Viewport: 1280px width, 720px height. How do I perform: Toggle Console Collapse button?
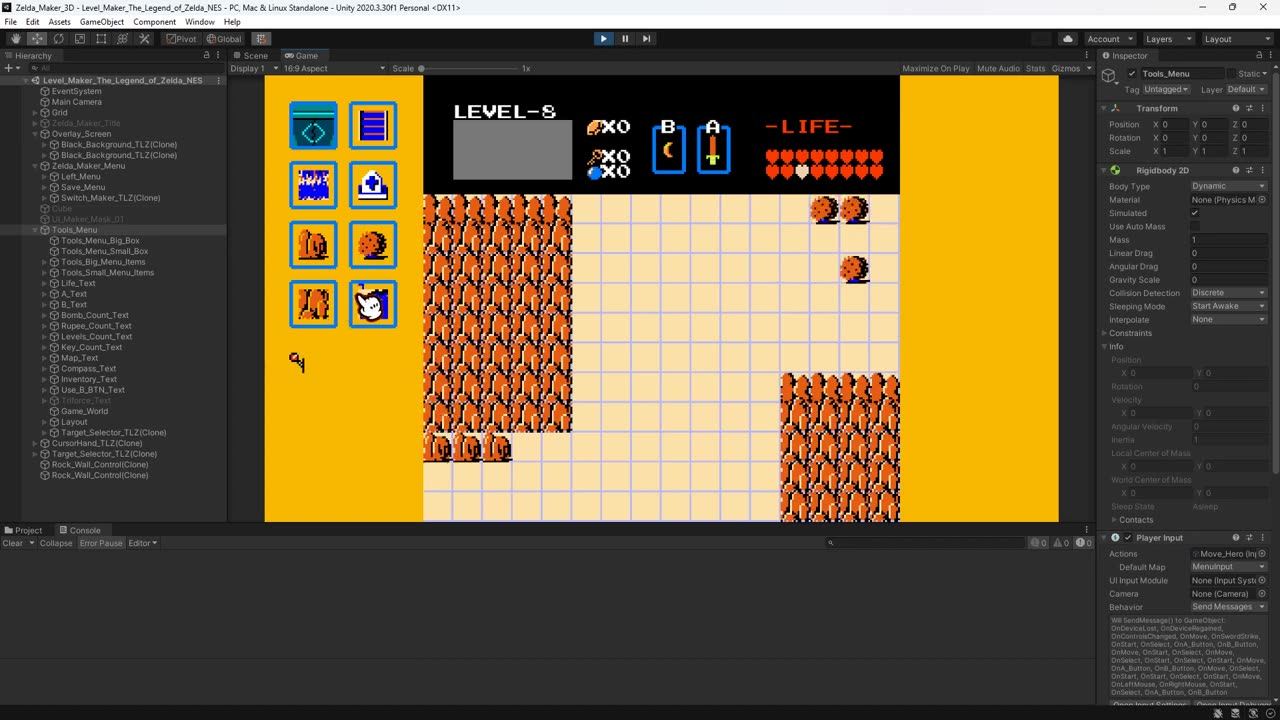coord(56,543)
